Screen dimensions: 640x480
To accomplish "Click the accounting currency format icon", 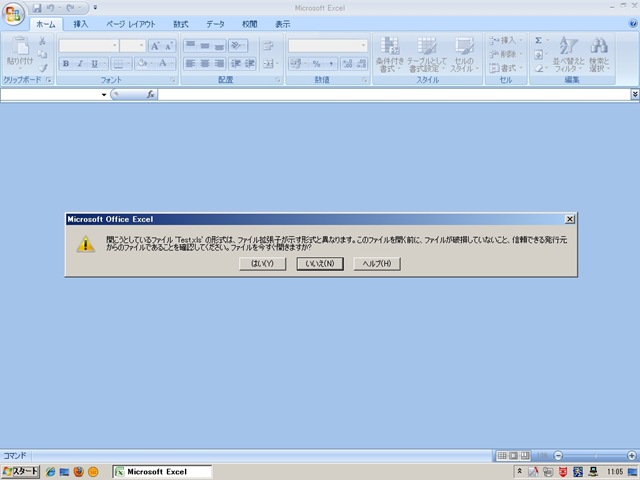I will pos(298,64).
